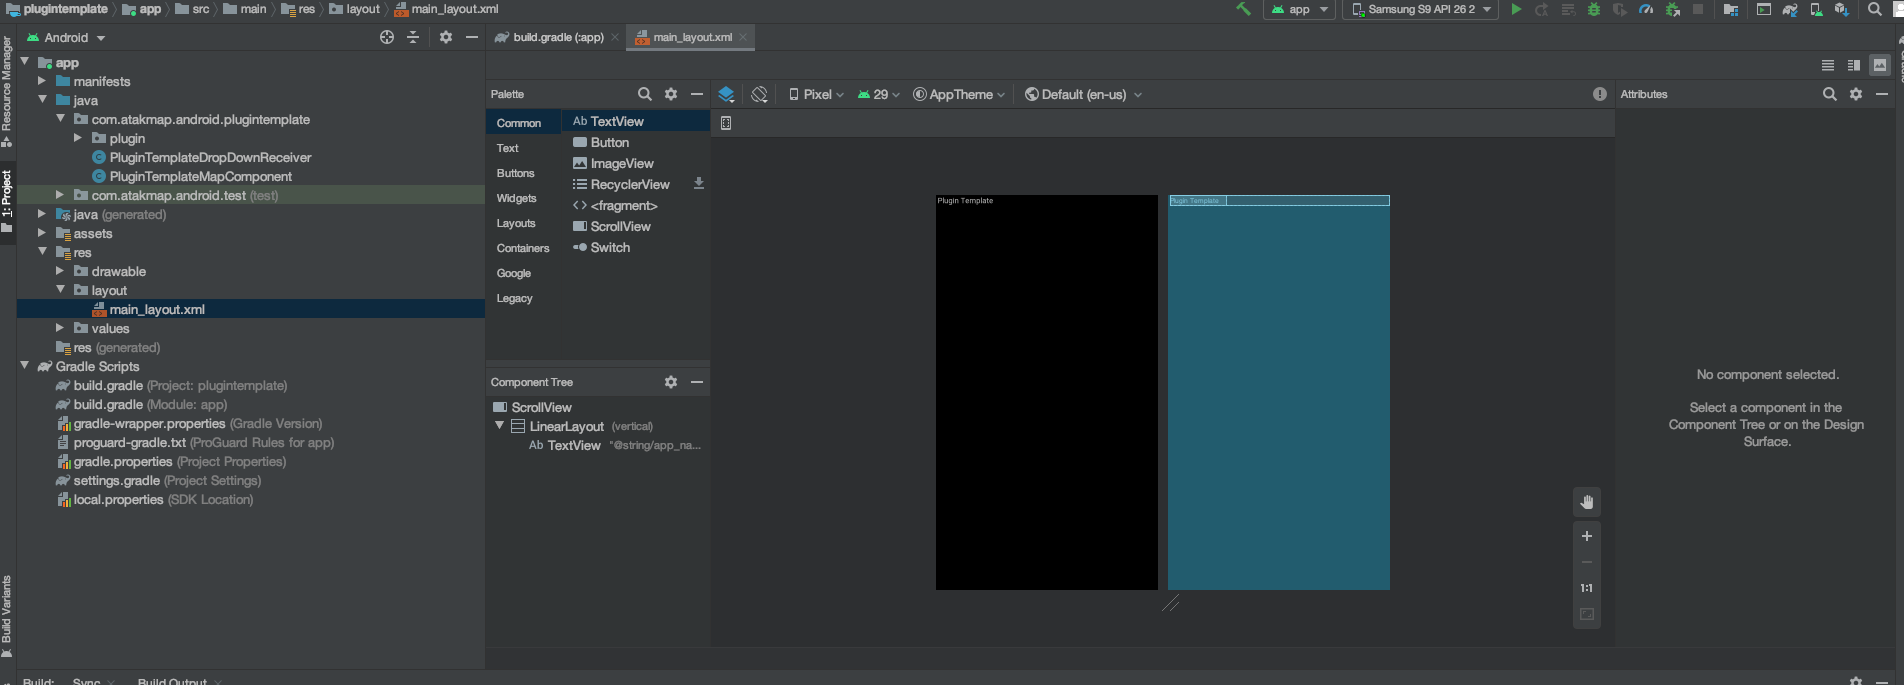Screen dimensions: 1904x685
Task: Reset zoom to 1:1
Action: pyautogui.click(x=1587, y=588)
